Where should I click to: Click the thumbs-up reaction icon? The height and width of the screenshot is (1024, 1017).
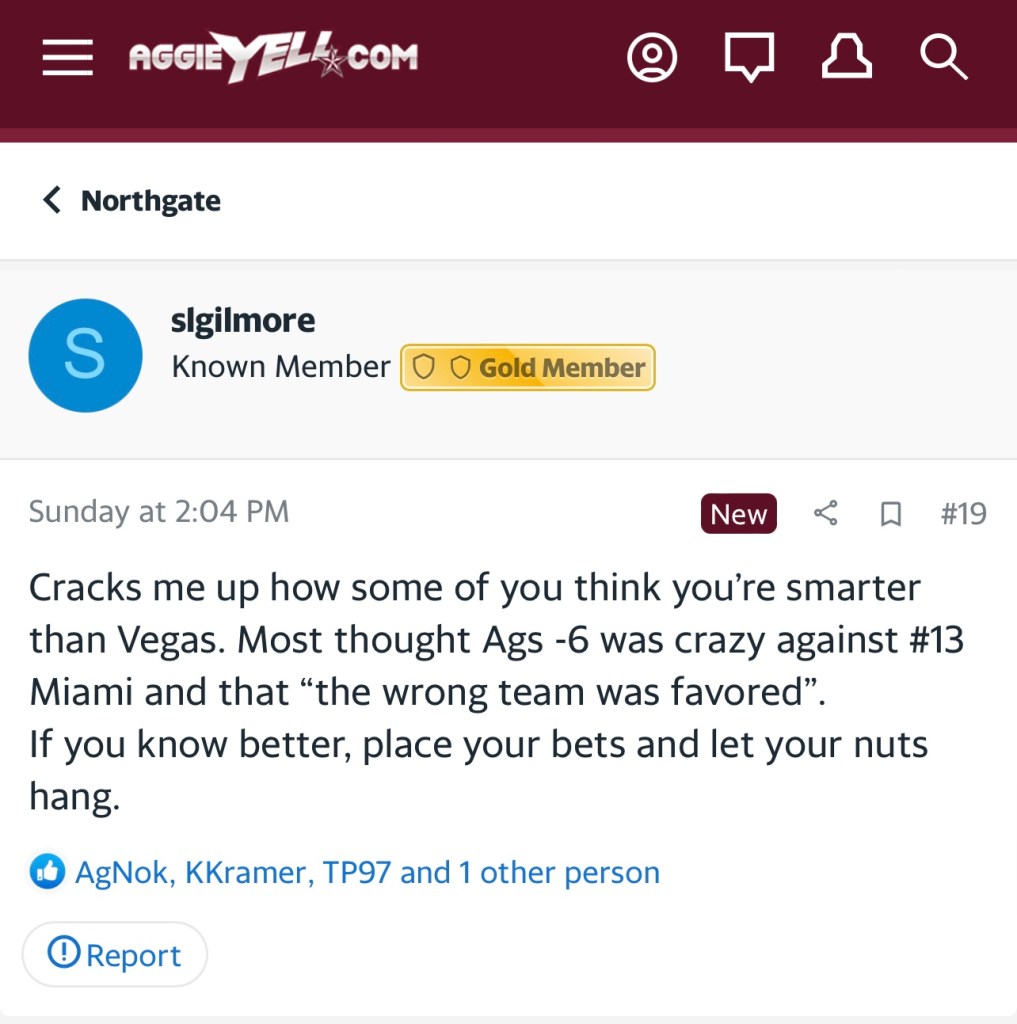click(x=47, y=872)
